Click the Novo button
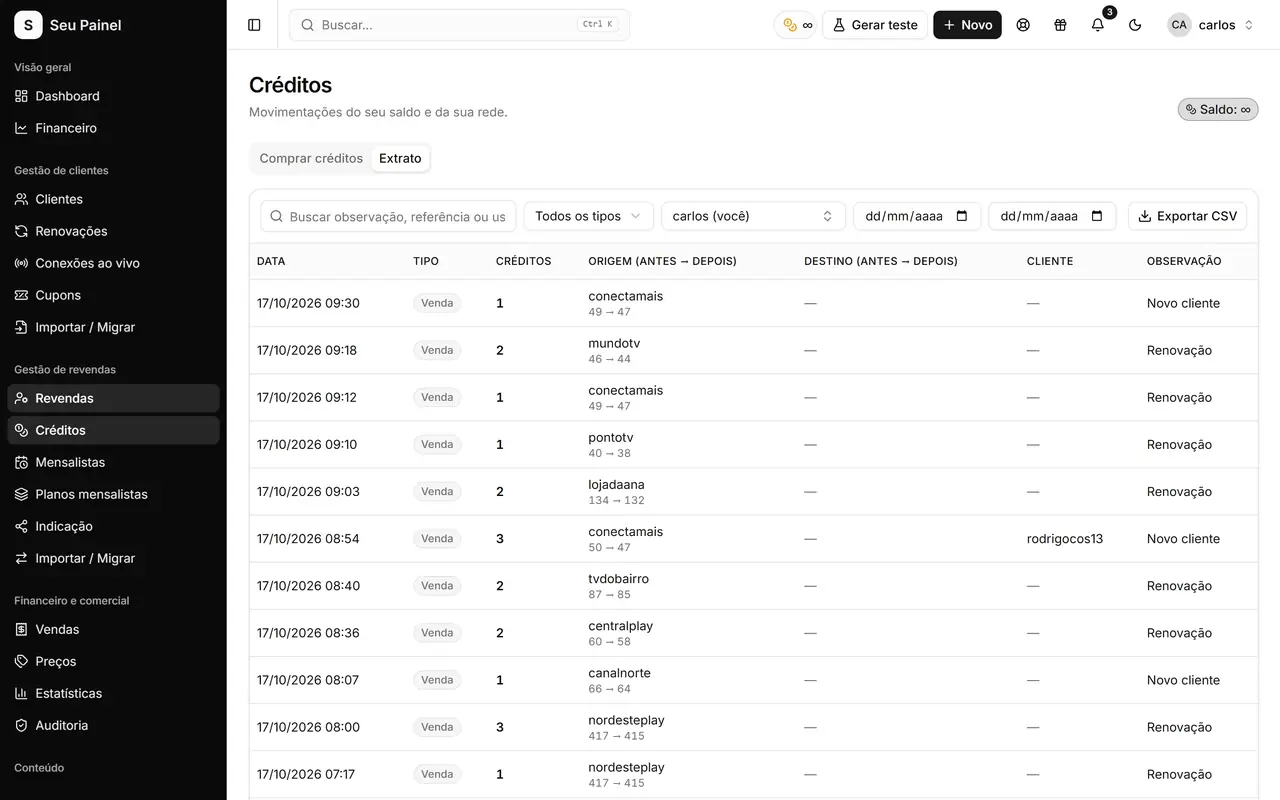The image size is (1280, 800). tap(967, 25)
